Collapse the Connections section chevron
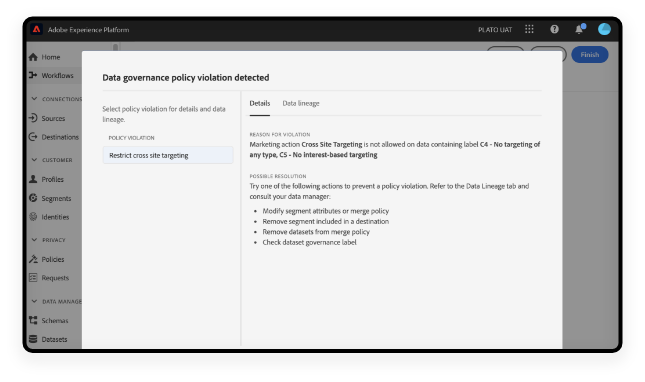Image resolution: width=645 pixels, height=382 pixels. (34, 99)
